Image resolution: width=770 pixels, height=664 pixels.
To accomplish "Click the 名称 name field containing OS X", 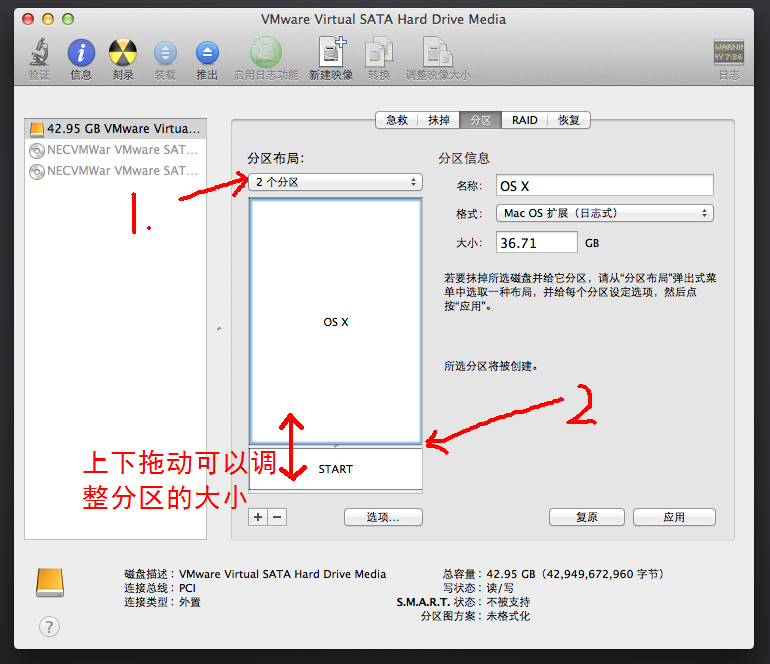I will pos(604,185).
